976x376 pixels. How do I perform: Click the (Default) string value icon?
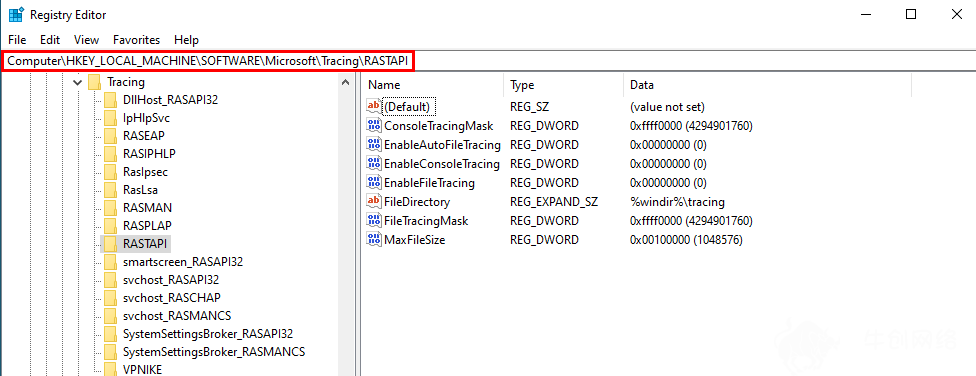[x=373, y=106]
